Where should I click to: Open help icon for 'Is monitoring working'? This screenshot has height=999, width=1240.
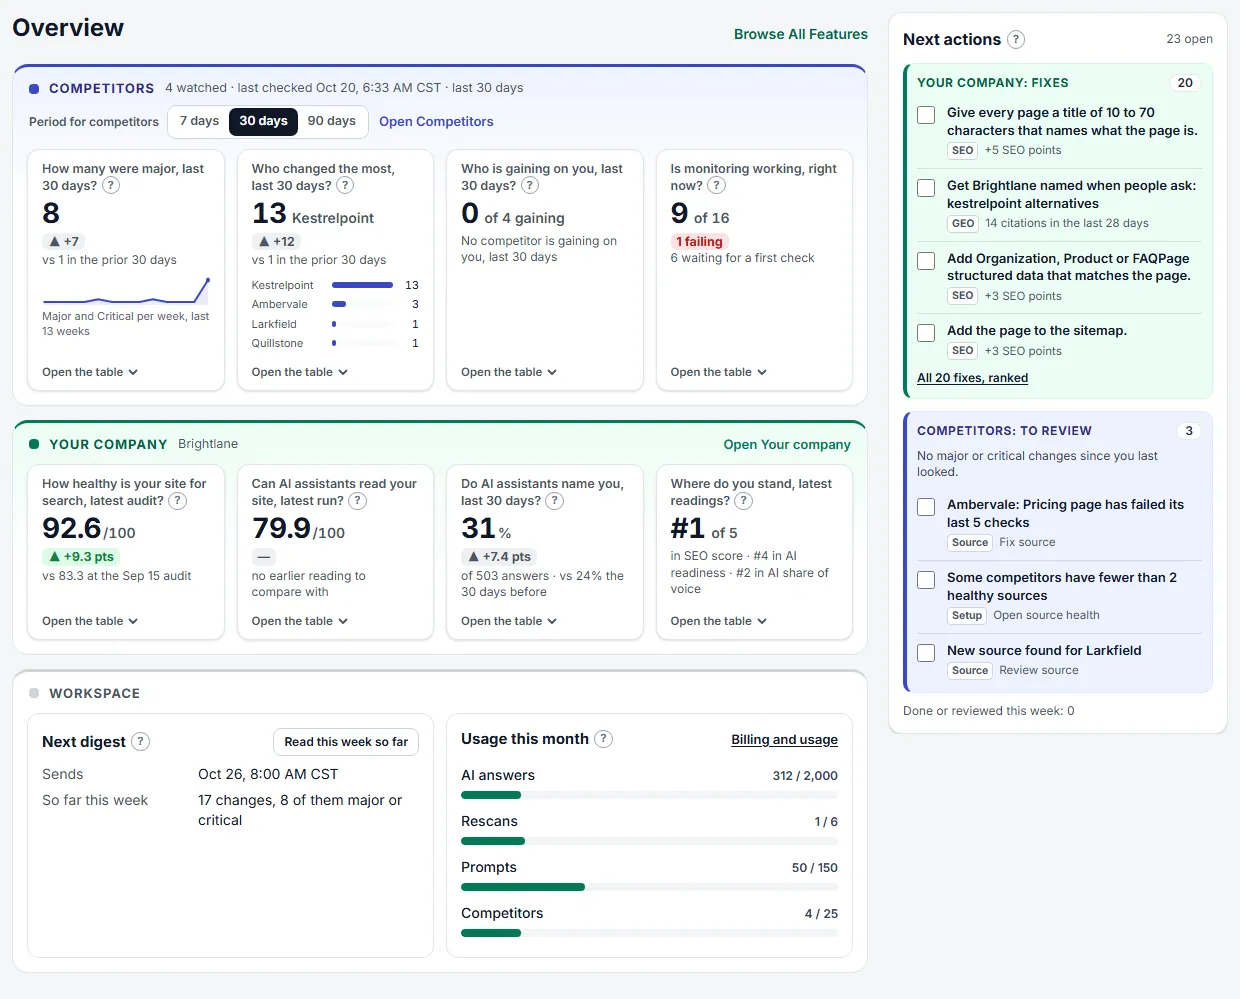pyautogui.click(x=716, y=185)
